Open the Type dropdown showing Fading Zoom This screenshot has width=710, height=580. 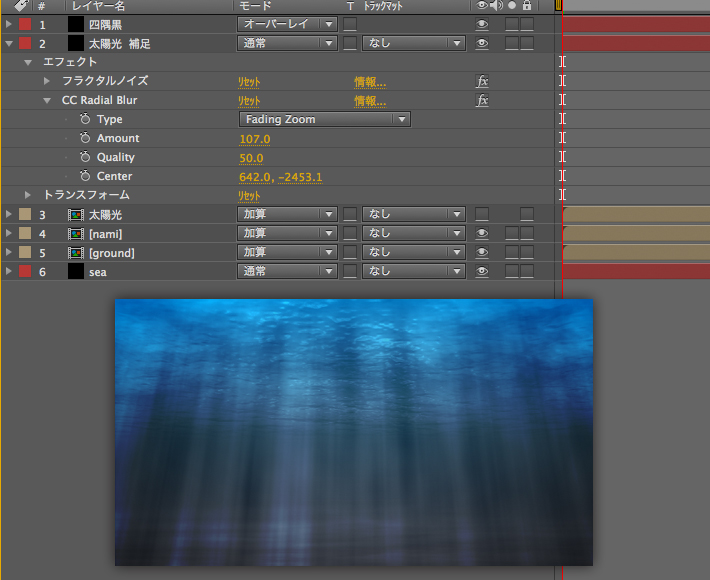click(325, 119)
